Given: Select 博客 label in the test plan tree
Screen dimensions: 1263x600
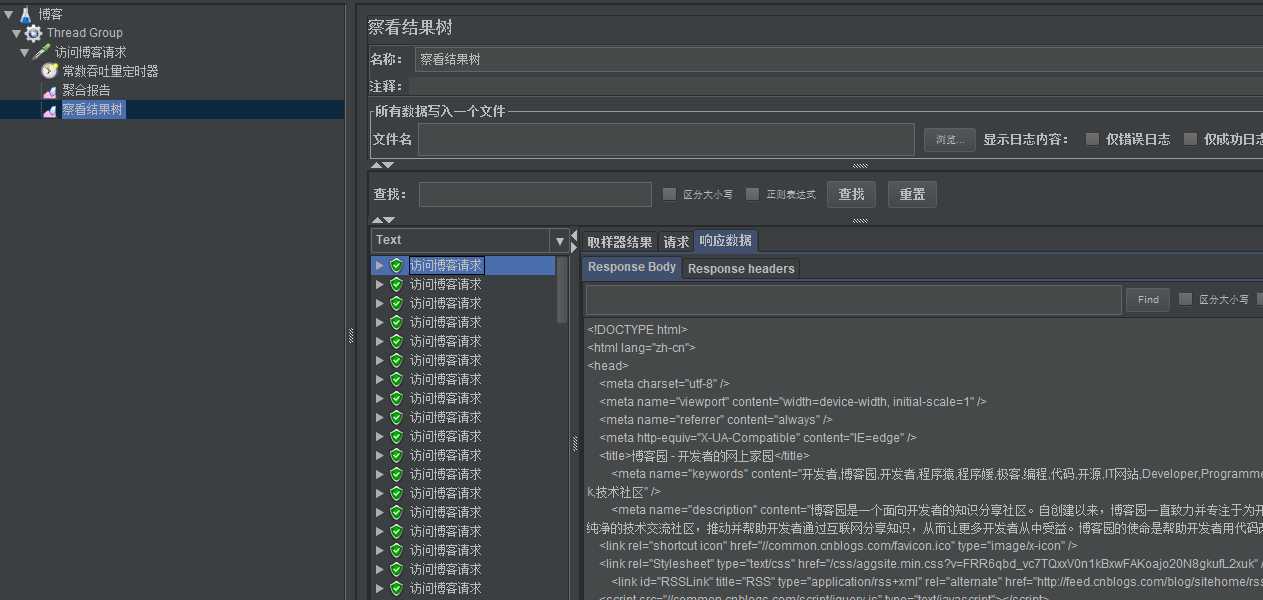Looking at the screenshot, I should pos(50,14).
